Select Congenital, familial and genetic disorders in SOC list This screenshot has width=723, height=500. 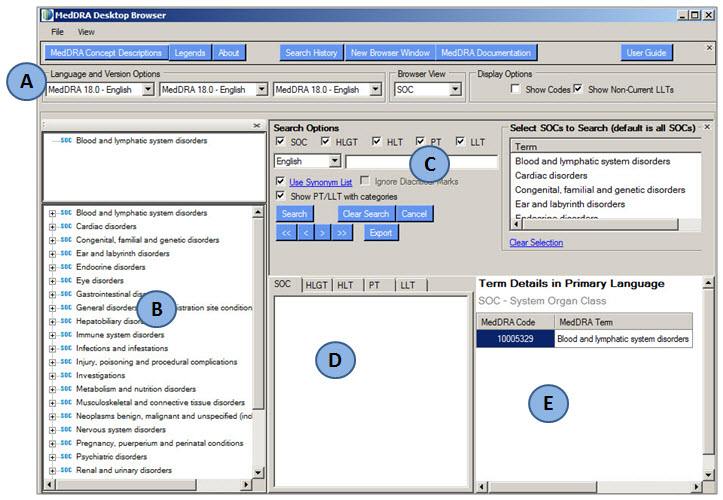[x=600, y=190]
